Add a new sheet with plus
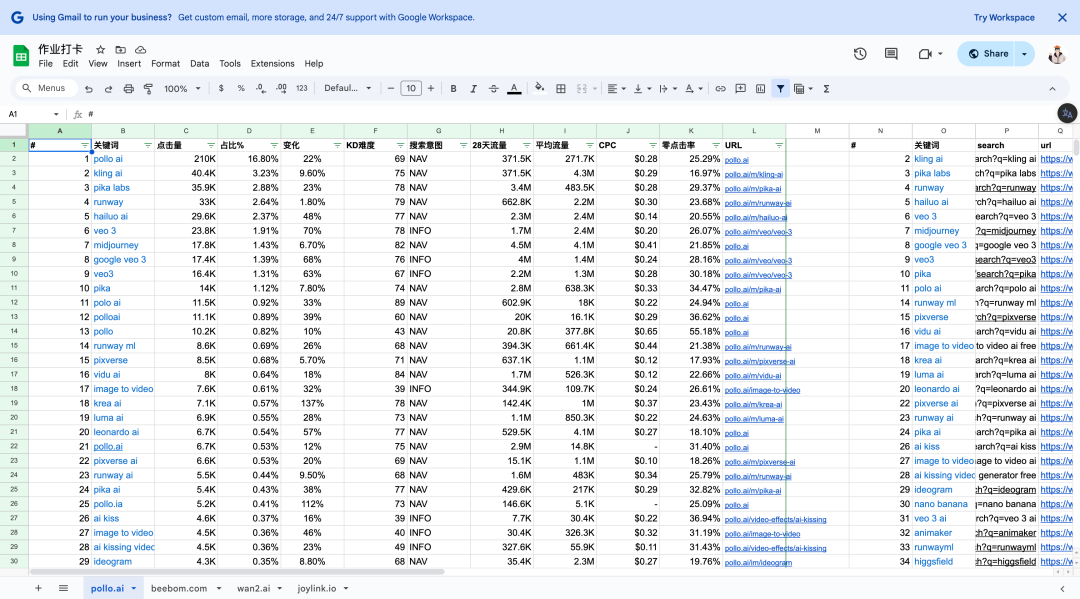This screenshot has width=1080, height=599. tap(39, 588)
